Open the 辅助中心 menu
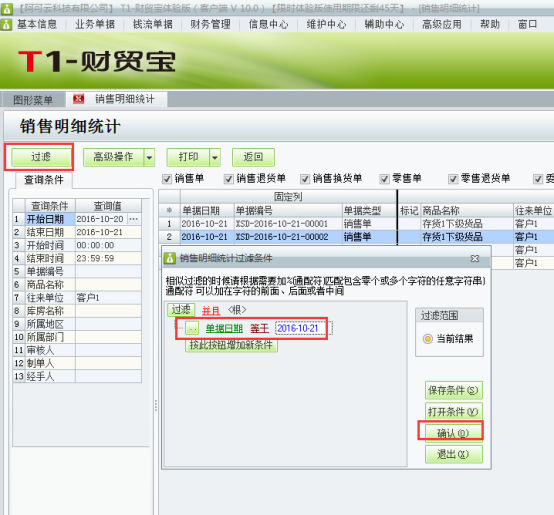The height and width of the screenshot is (515, 554). point(384,24)
